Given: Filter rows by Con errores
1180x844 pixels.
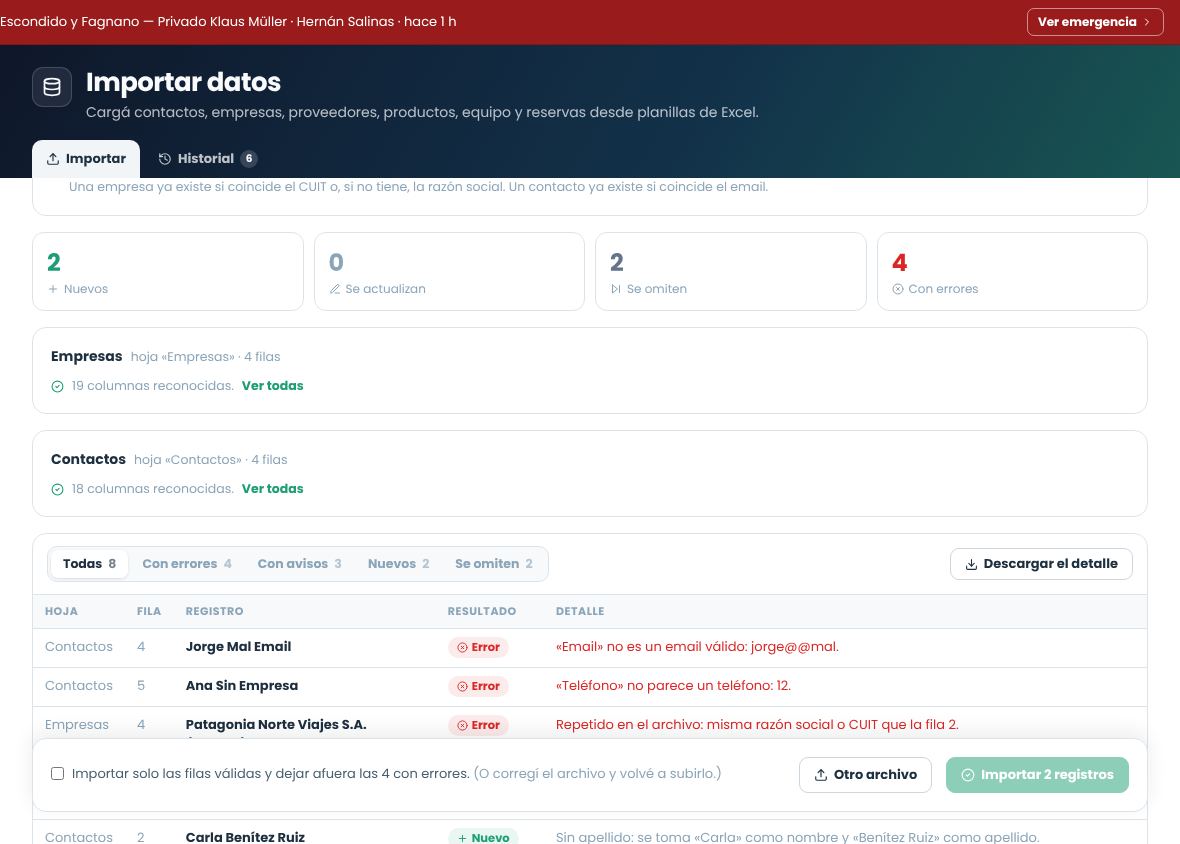Looking at the screenshot, I should tap(187, 563).
